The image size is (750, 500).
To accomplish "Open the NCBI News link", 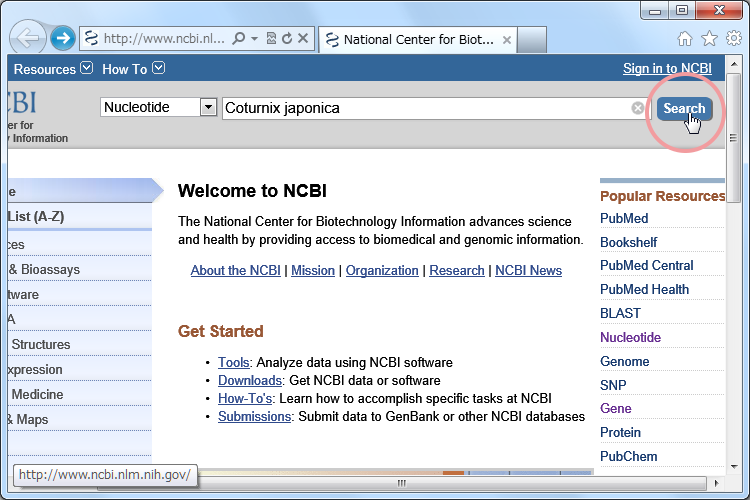I will coord(528,270).
